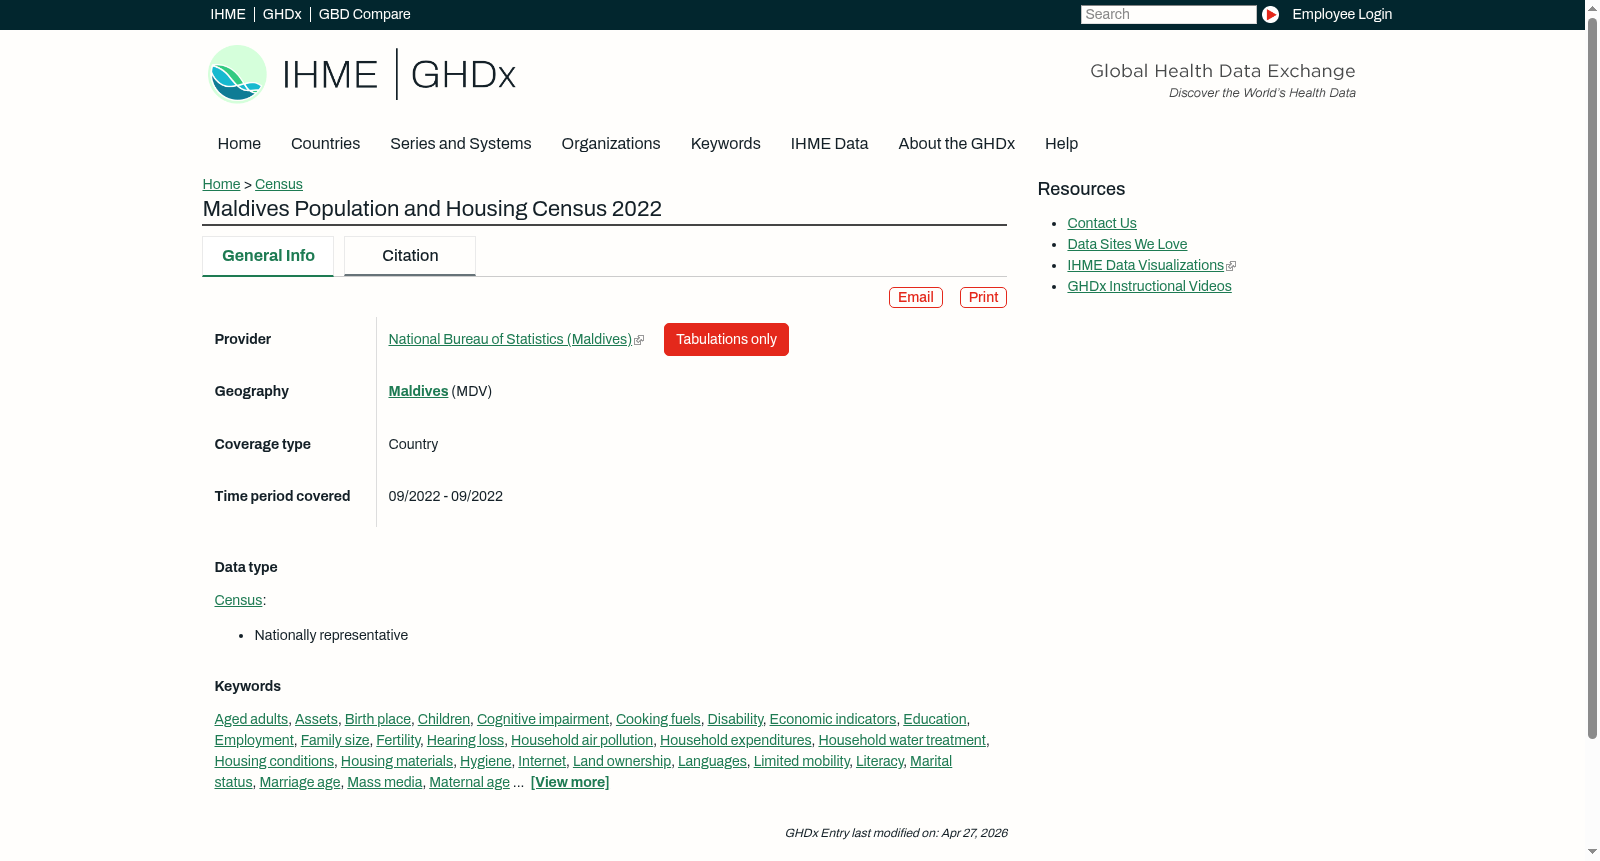Open the Family size keyword
This screenshot has height=861, width=1600.
click(x=335, y=741)
